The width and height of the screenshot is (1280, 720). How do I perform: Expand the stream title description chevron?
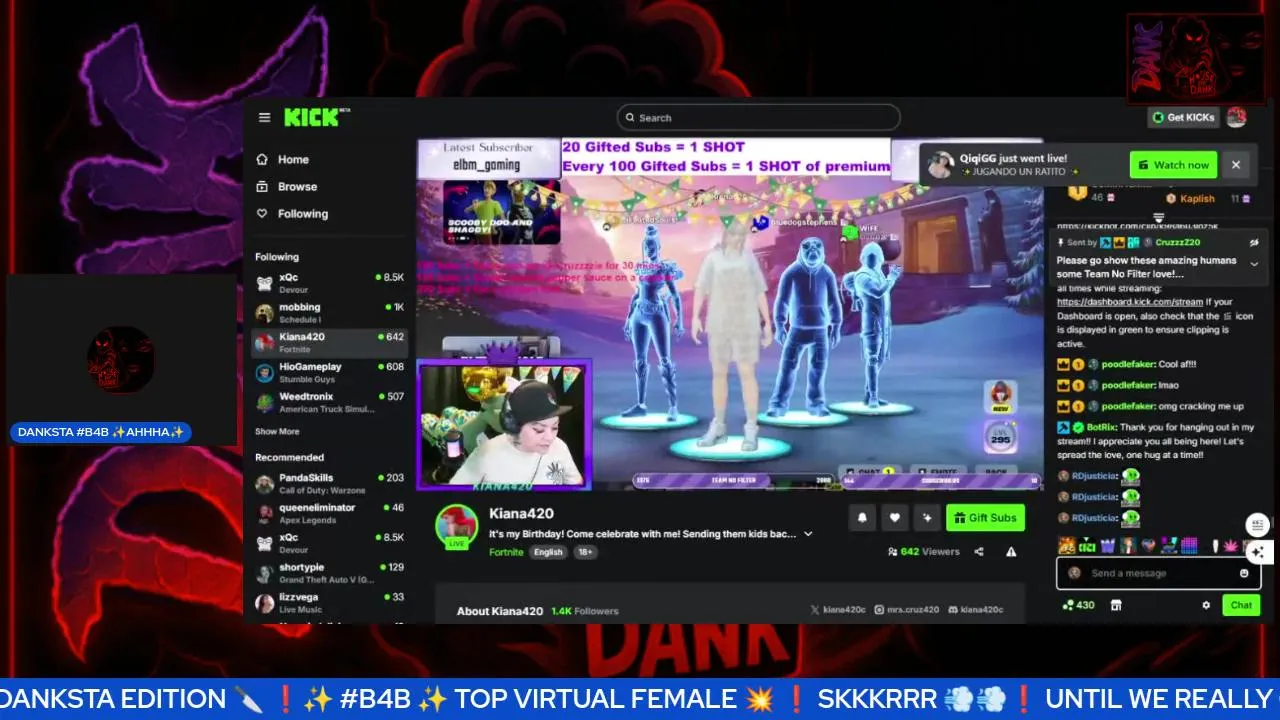click(x=808, y=534)
